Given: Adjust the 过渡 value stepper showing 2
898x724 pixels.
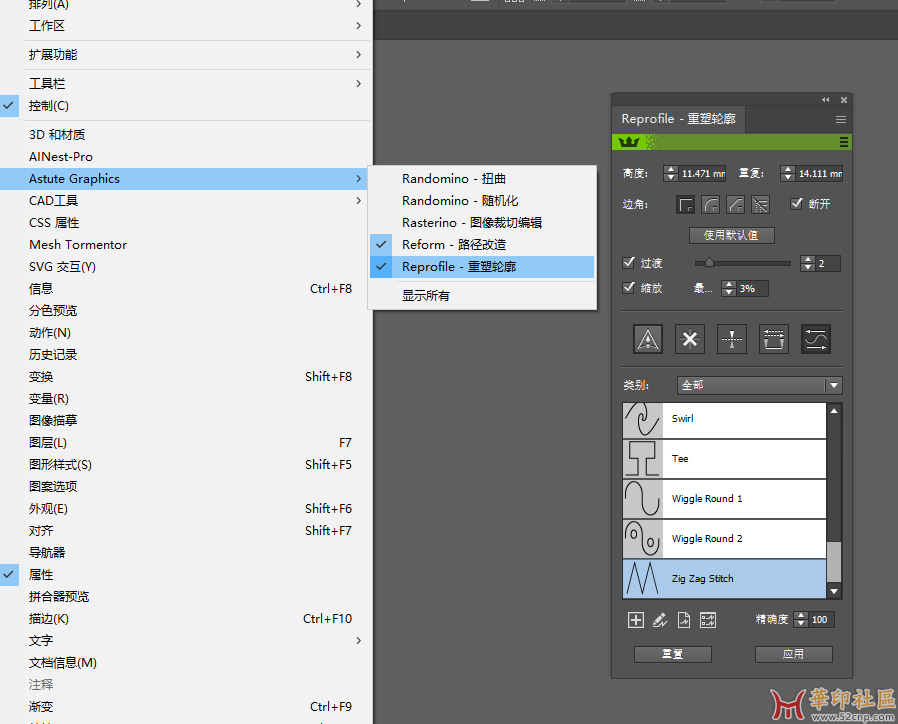Looking at the screenshot, I should coord(808,263).
